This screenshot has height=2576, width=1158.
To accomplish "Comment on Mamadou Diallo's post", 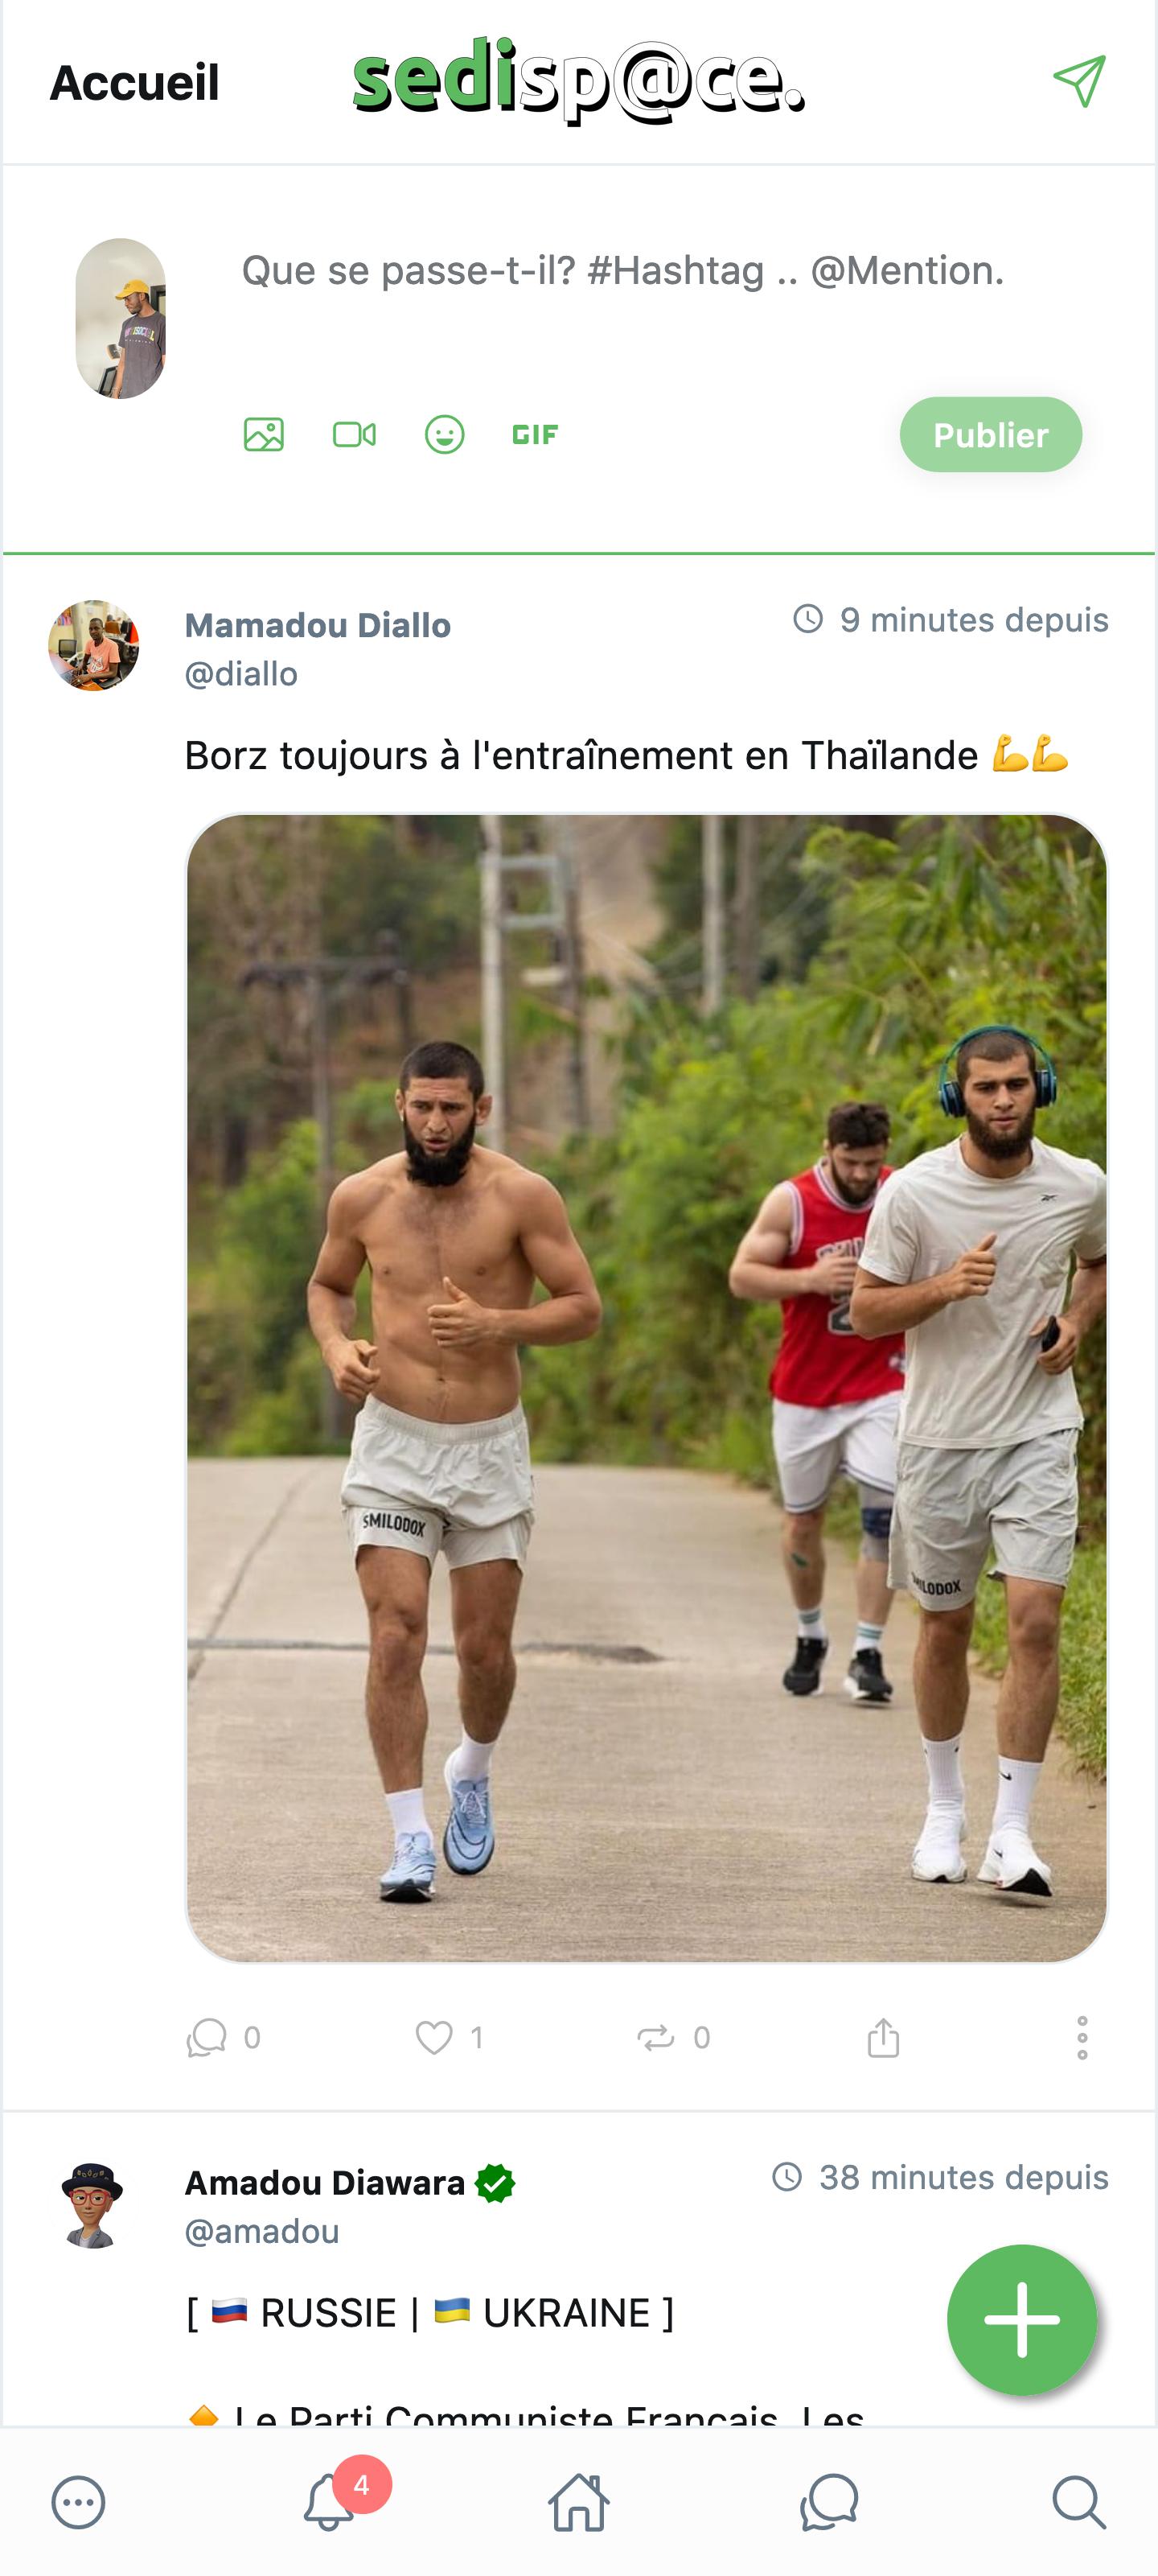I will click(207, 2037).
